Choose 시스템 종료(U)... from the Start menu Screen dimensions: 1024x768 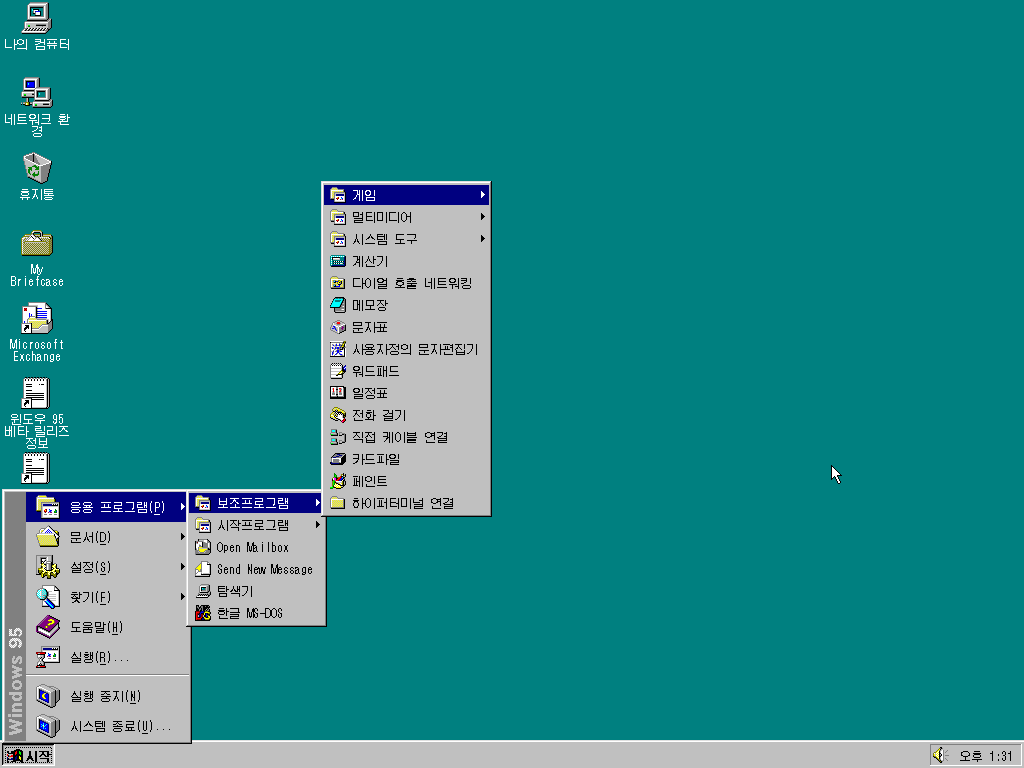pyautogui.click(x=107, y=727)
